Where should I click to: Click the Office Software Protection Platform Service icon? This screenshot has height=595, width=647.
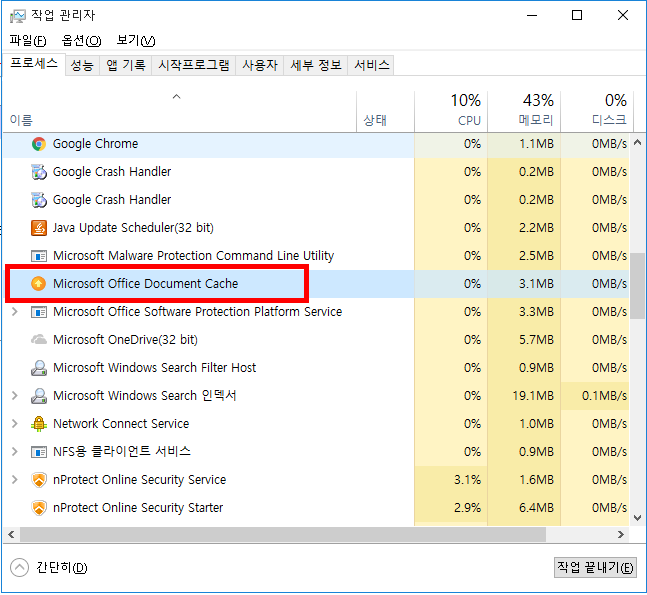[39, 312]
